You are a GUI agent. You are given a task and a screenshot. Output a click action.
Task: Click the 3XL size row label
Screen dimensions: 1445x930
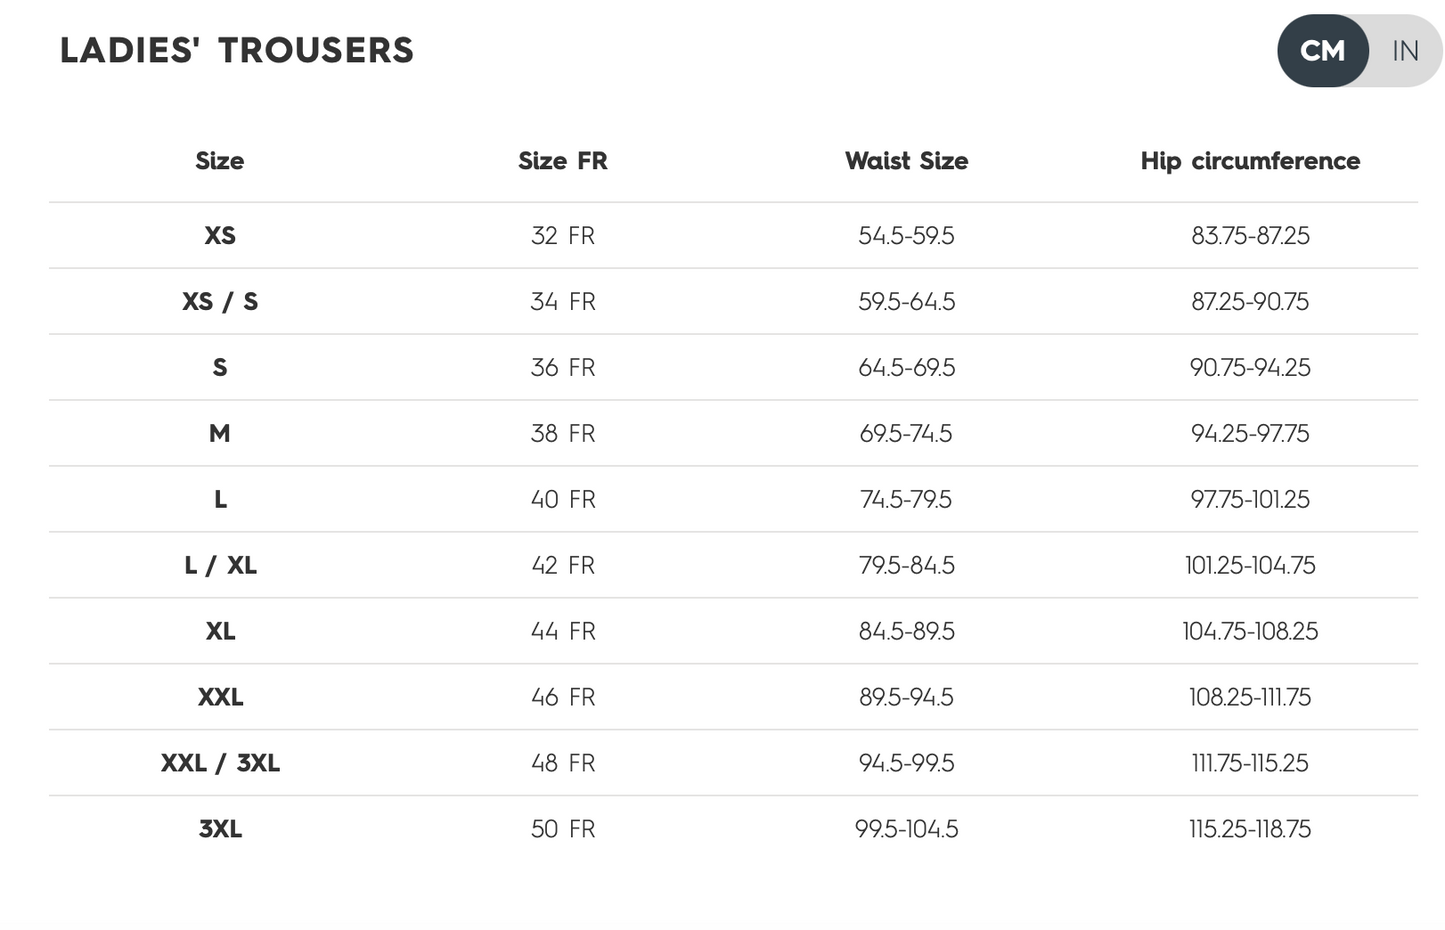coord(220,830)
